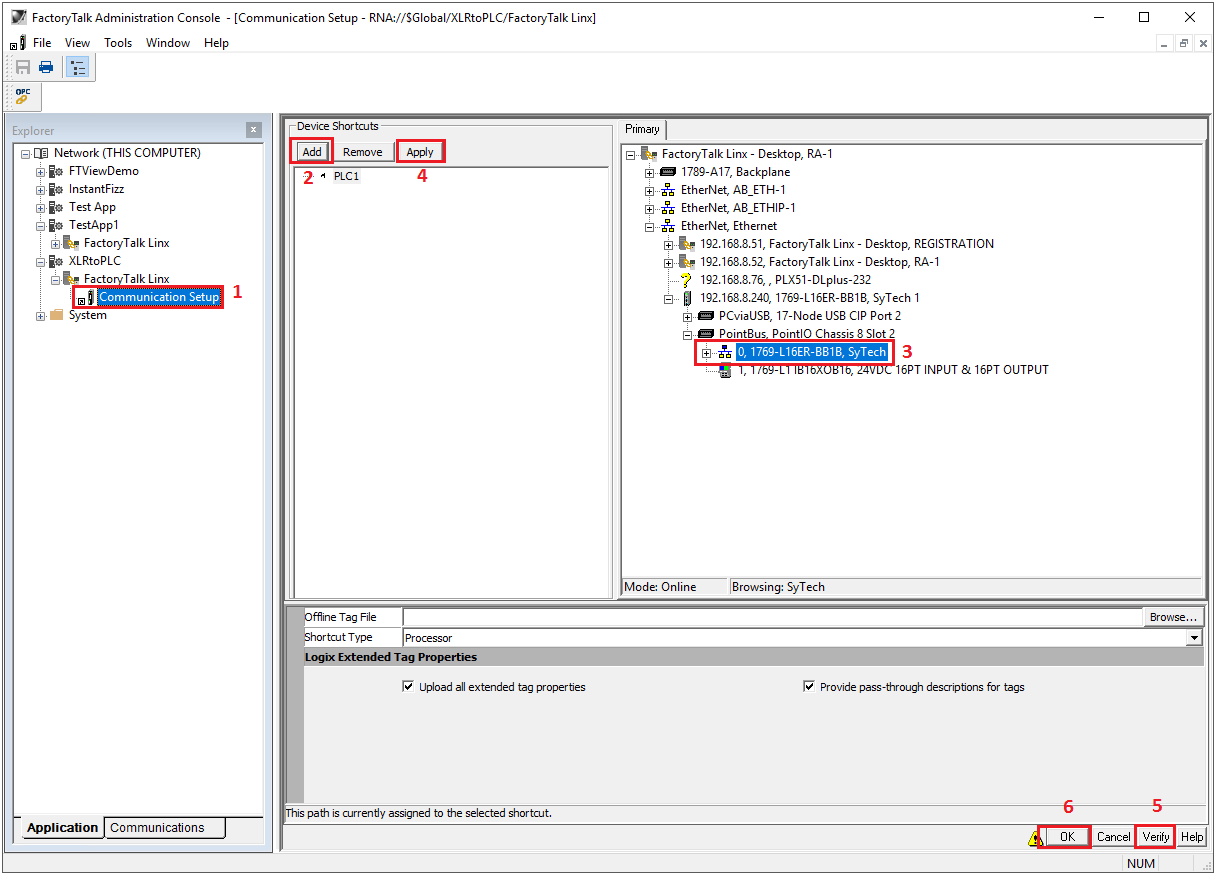Expand the 192.168.8.51 REGISTRATION node

[x=669, y=244]
